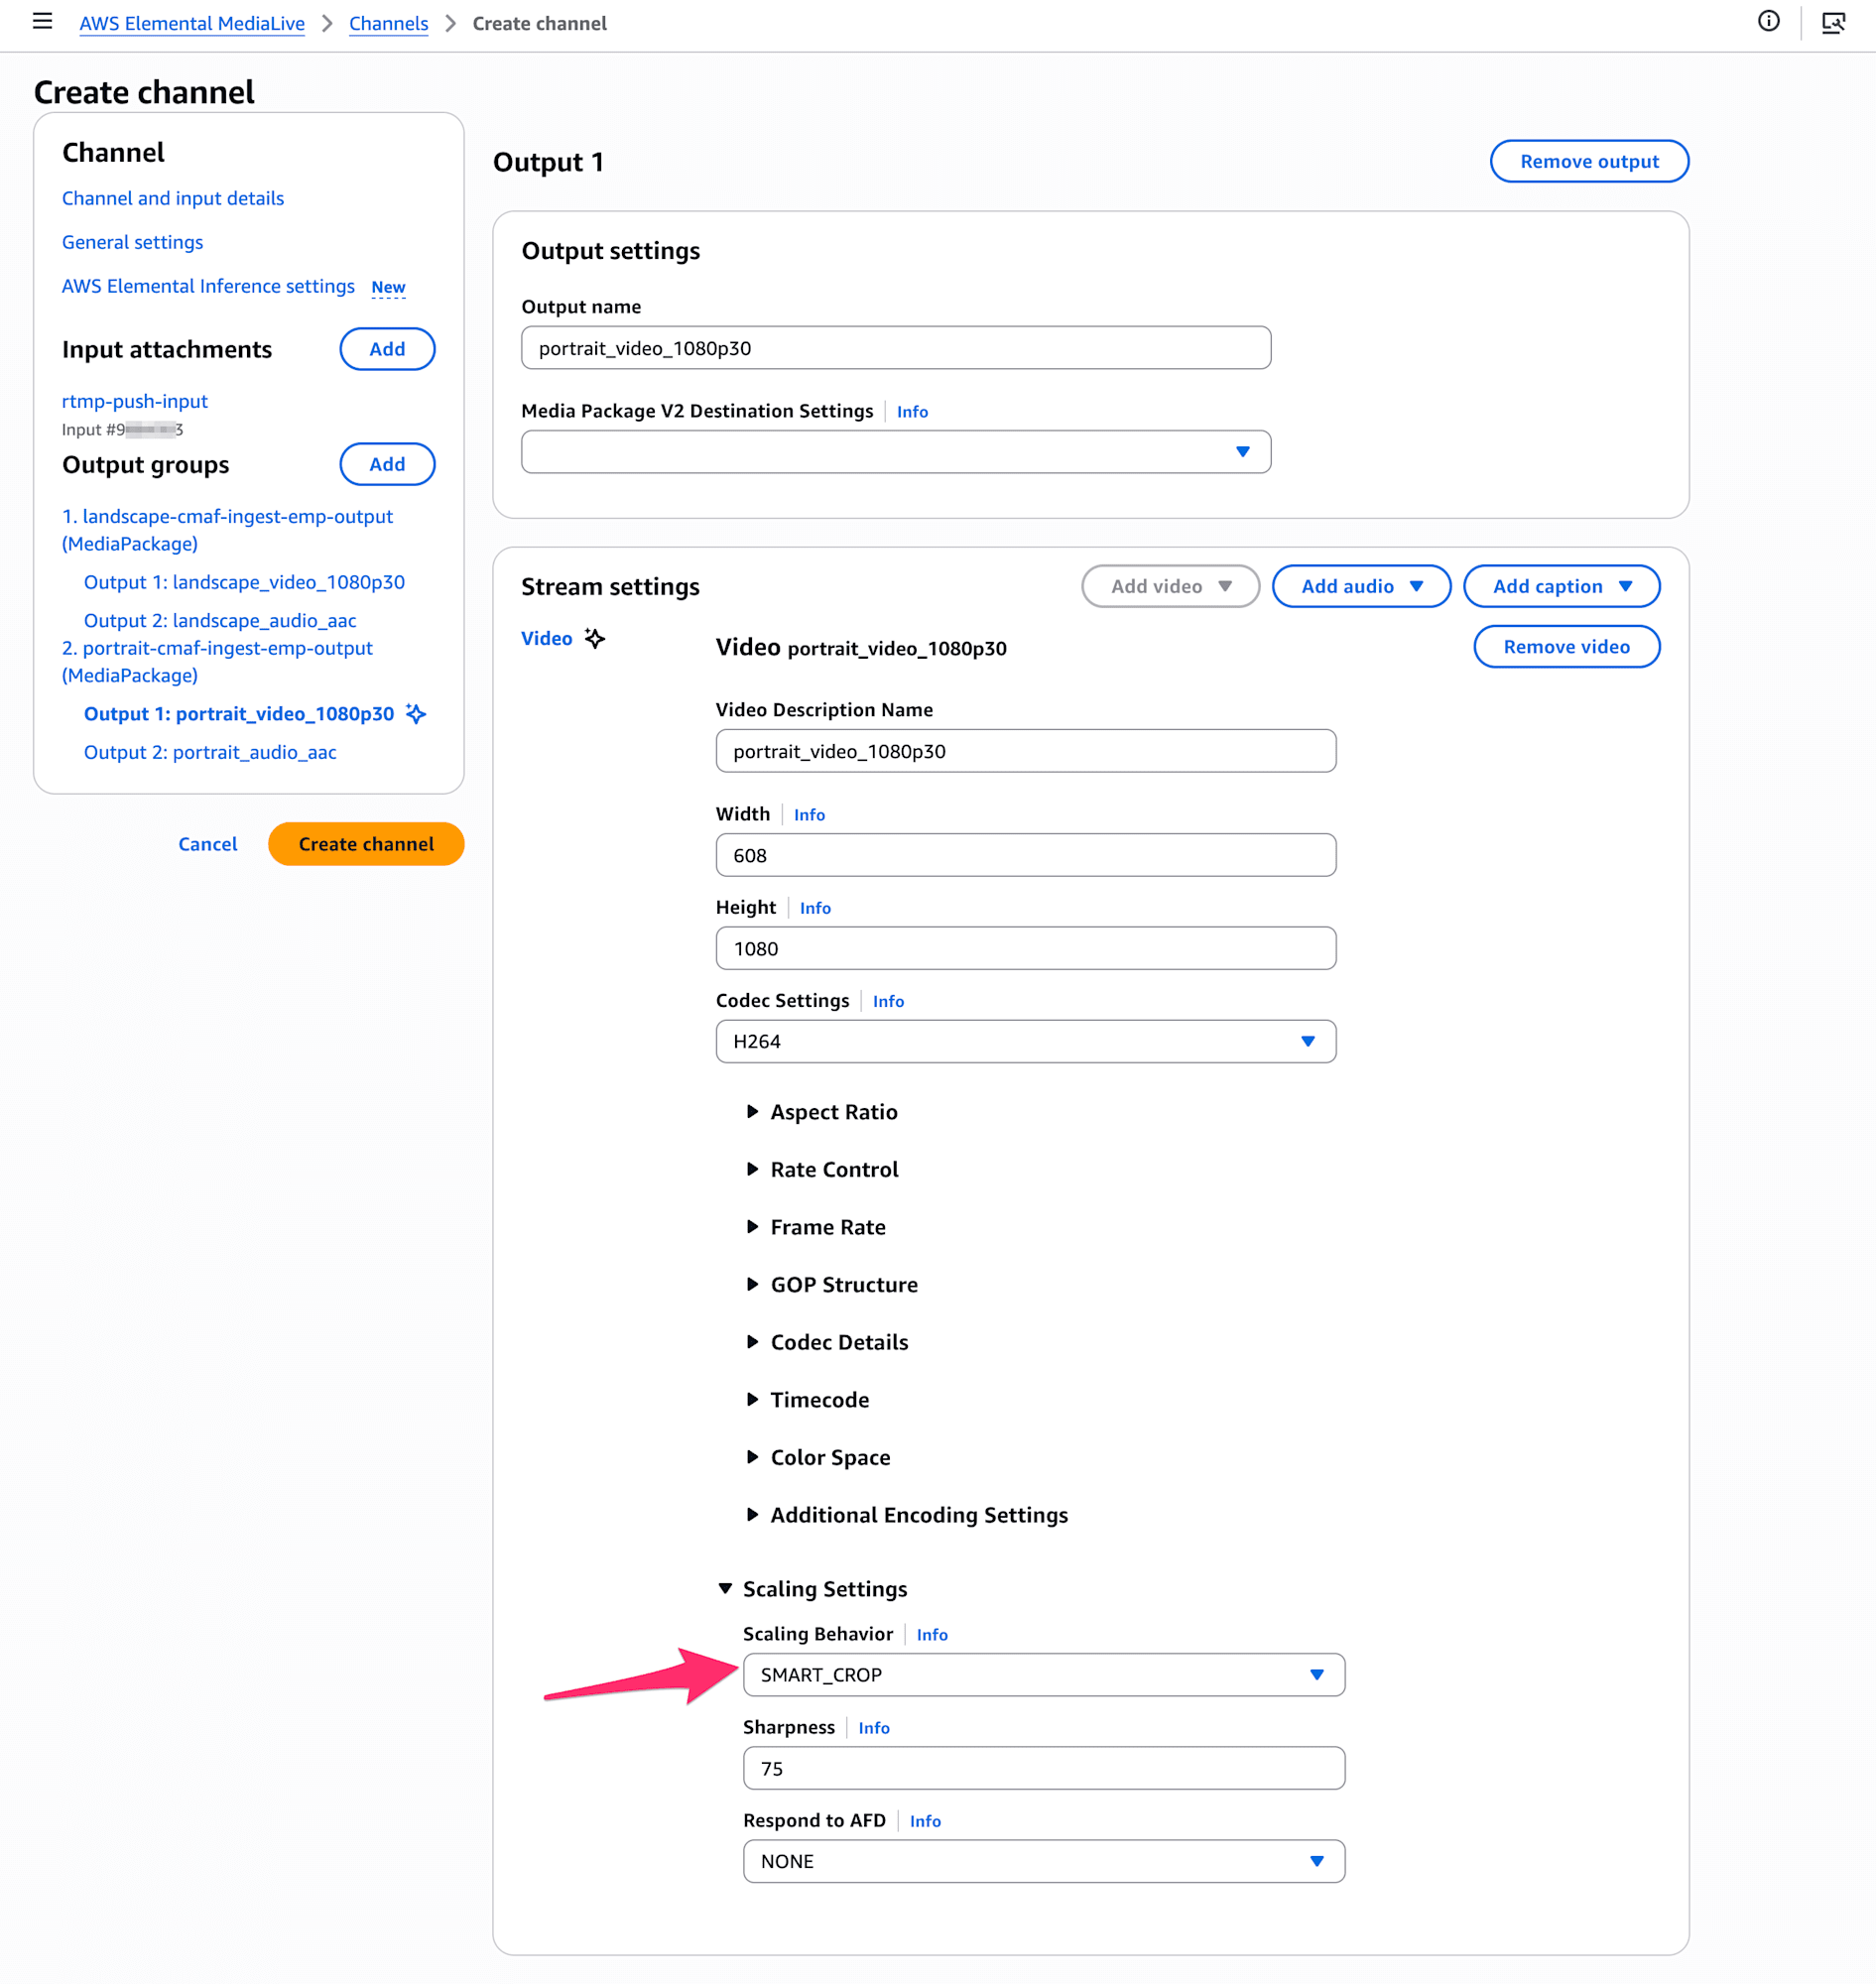1876x1984 pixels.
Task: Open the hamburger navigation menu
Action: click(42, 22)
